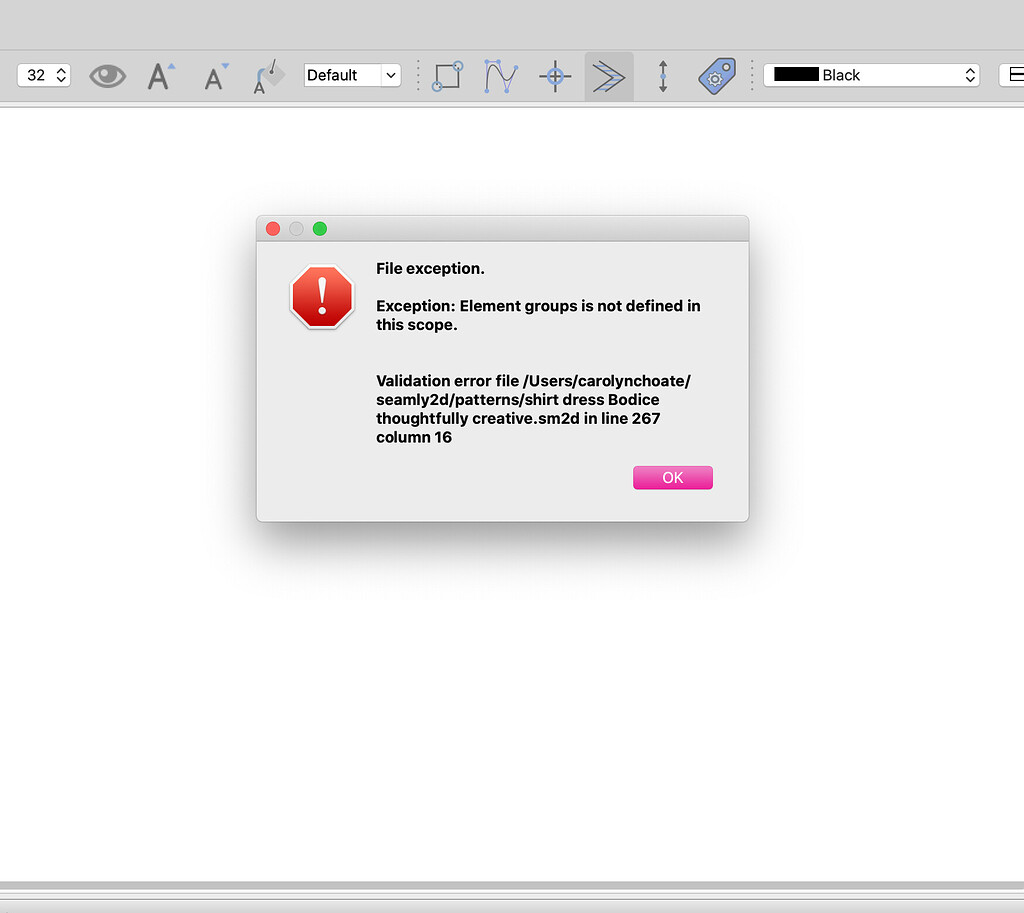This screenshot has width=1024, height=913.
Task: Select the curve drawing tool
Action: 500,75
